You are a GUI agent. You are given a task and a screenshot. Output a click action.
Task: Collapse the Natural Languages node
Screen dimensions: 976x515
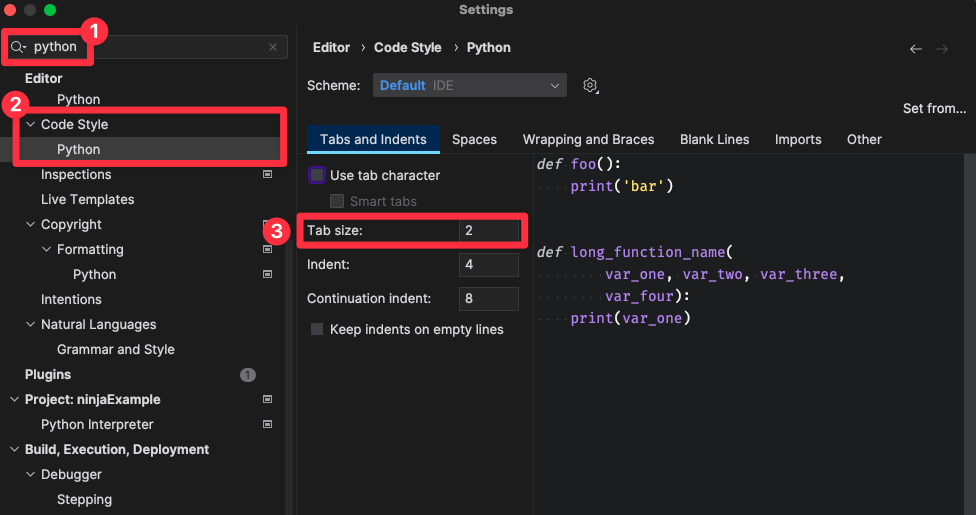(x=30, y=324)
